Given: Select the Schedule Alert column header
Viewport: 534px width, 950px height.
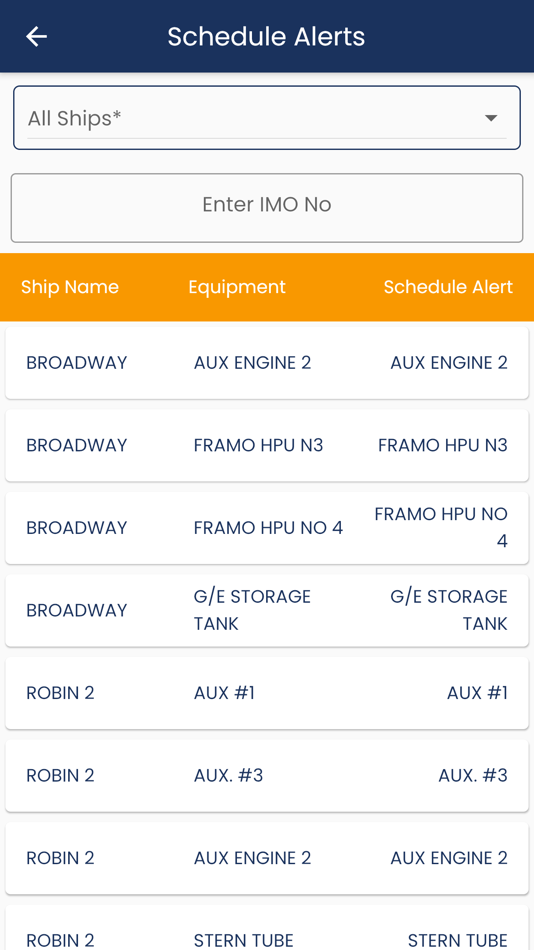Looking at the screenshot, I should 448,287.
